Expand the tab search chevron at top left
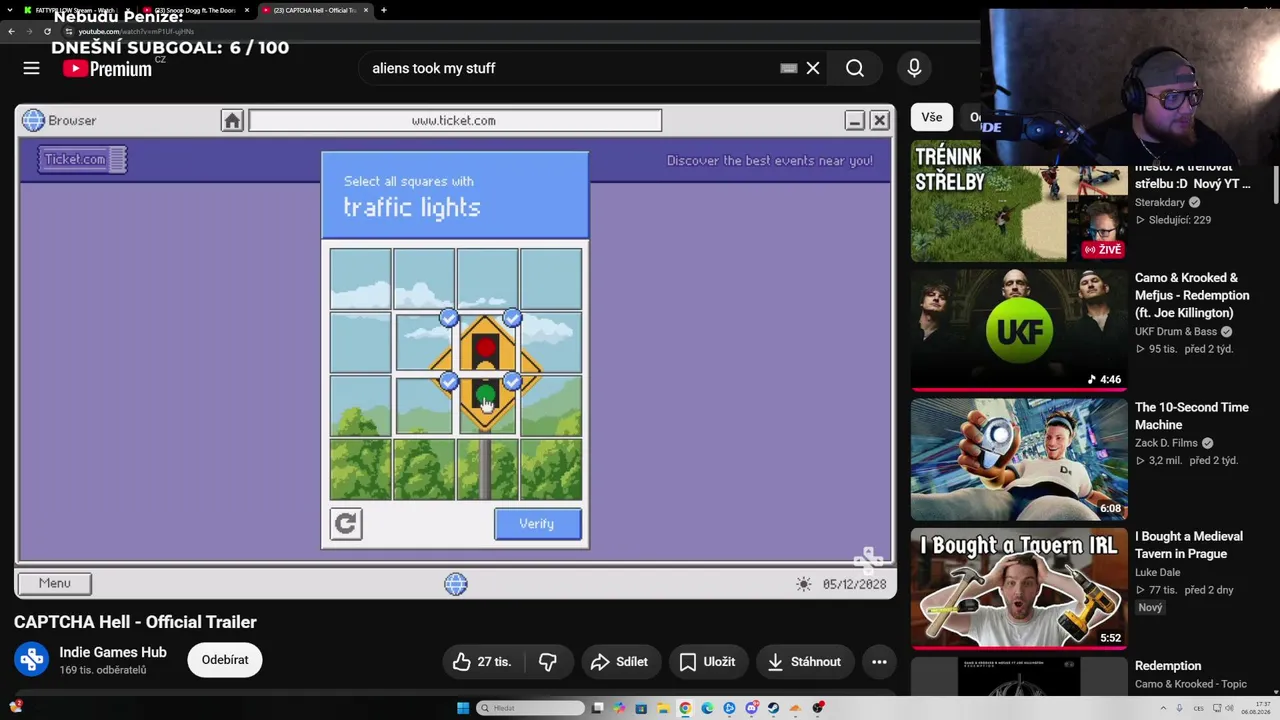The height and width of the screenshot is (720, 1280). (x=10, y=10)
